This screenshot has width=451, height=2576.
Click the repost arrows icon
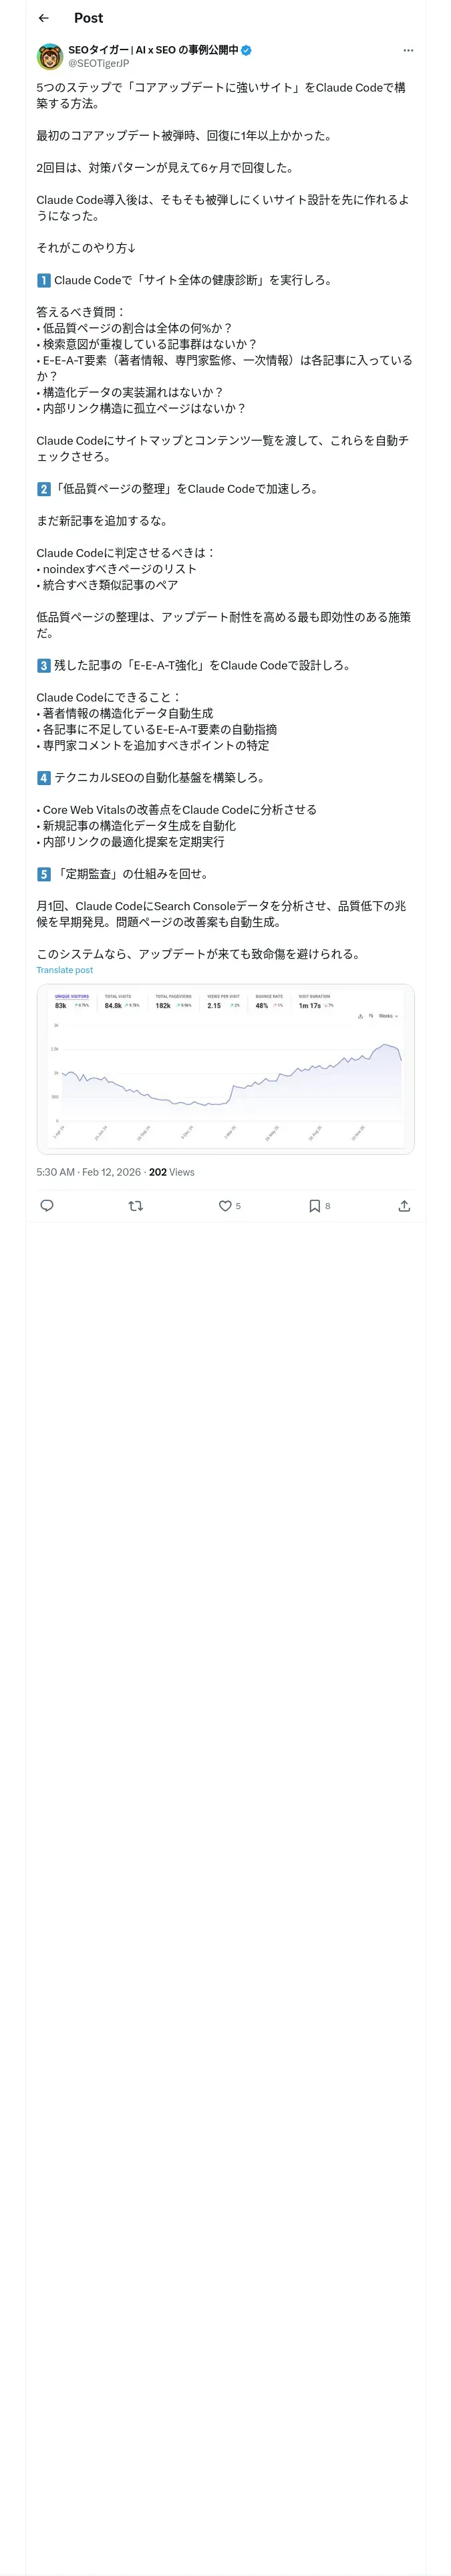136,1206
